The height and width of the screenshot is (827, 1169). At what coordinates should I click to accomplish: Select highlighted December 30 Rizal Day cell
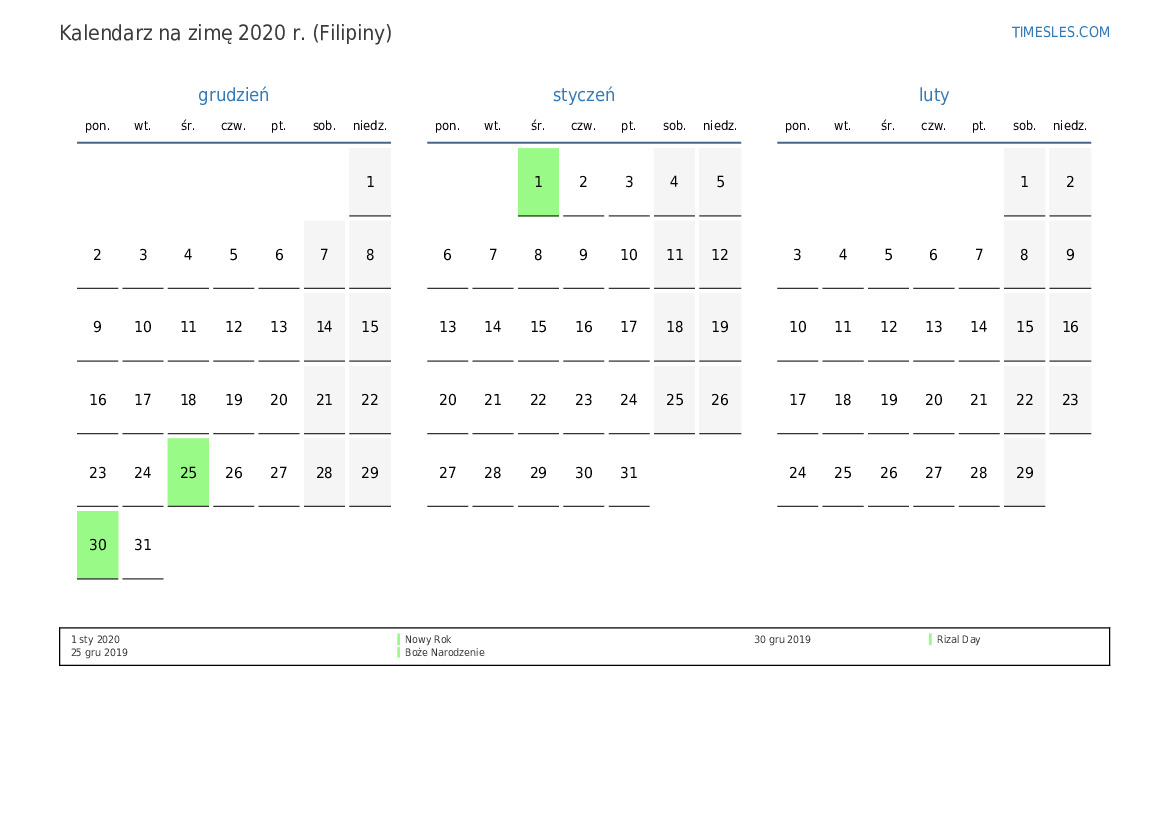pos(97,545)
